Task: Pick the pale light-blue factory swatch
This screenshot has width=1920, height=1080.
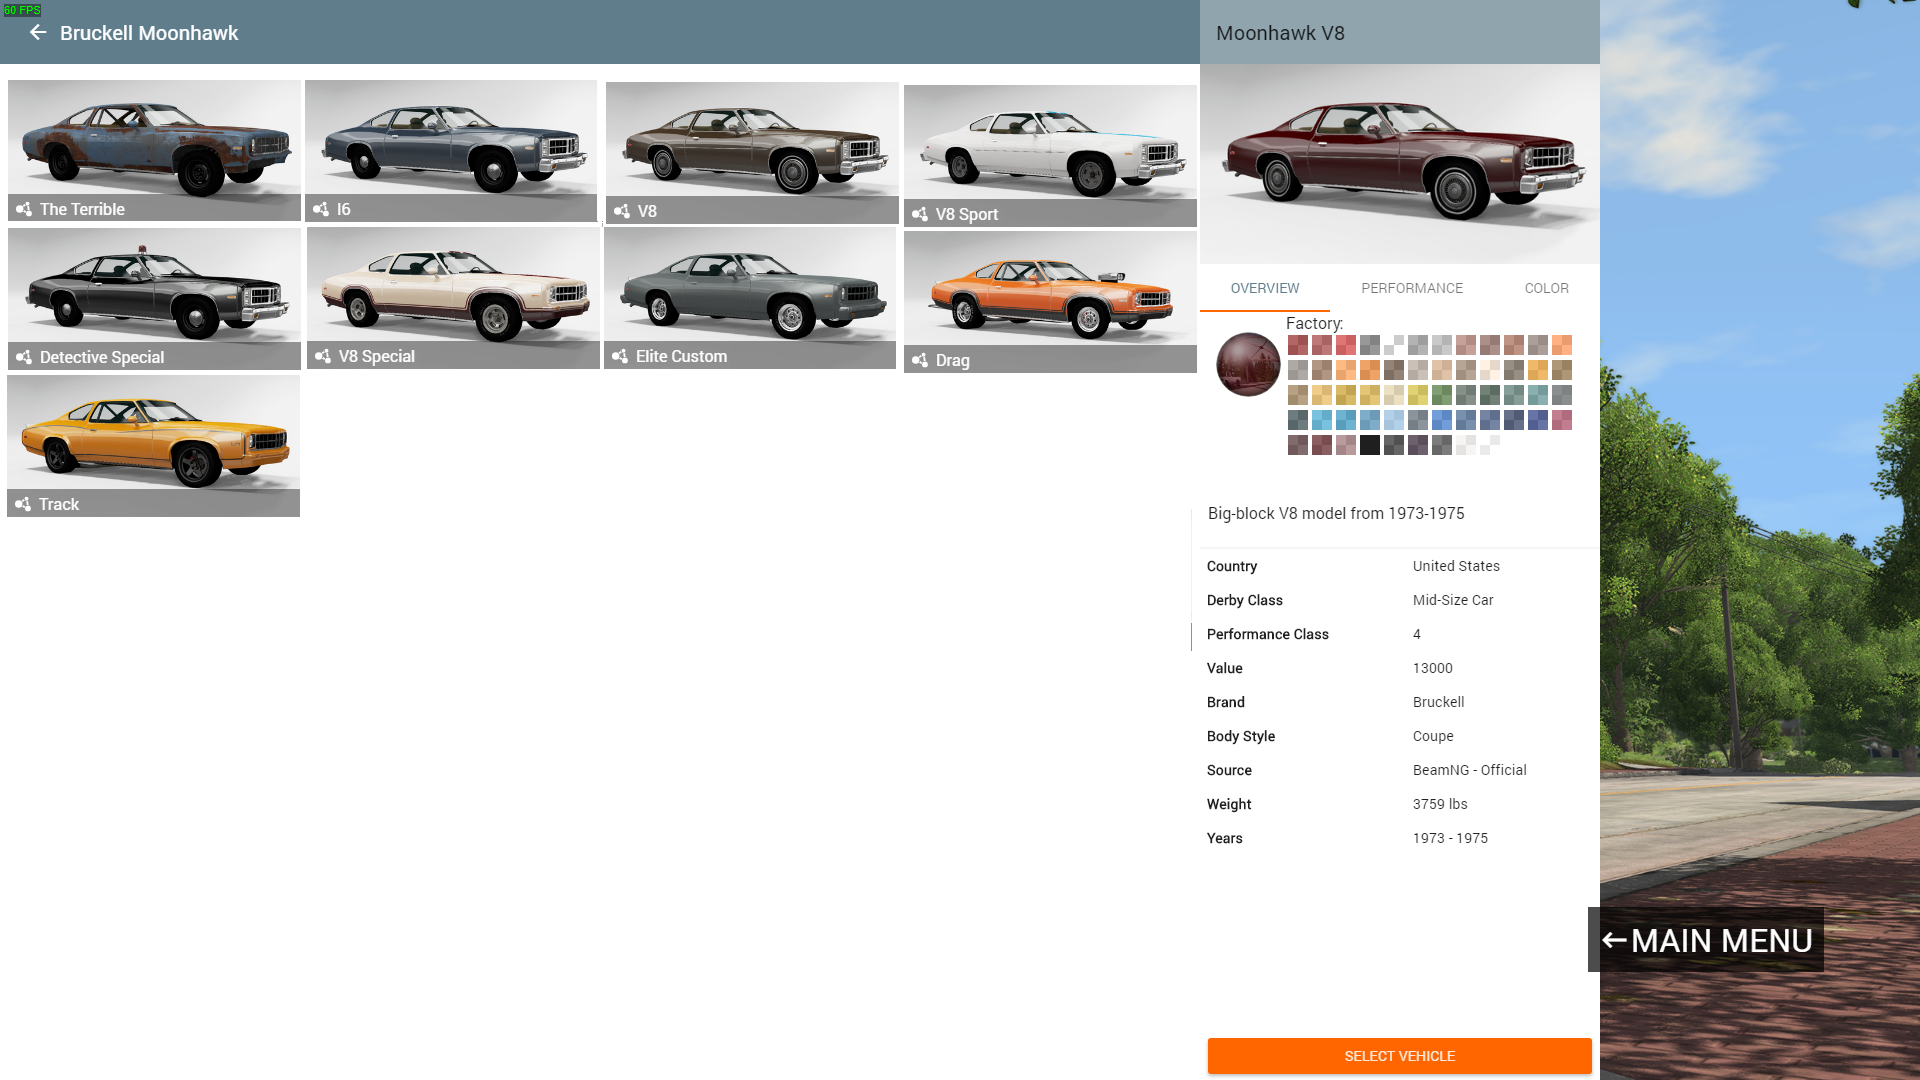Action: (x=1394, y=420)
